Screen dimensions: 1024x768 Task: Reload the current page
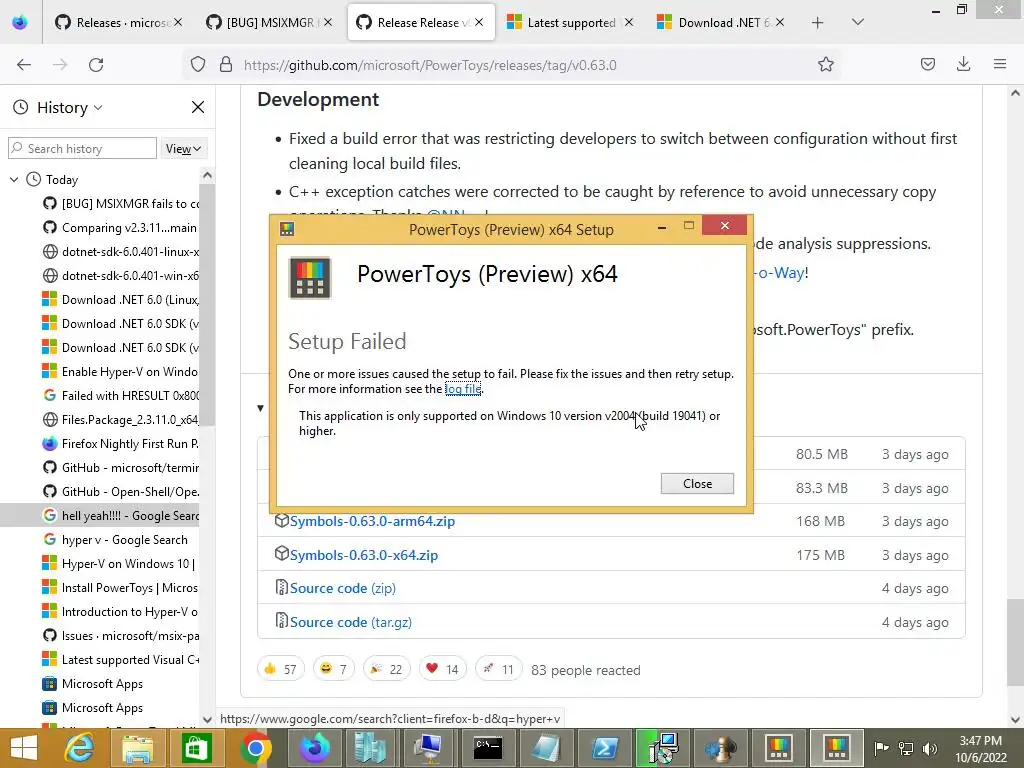(x=96, y=65)
